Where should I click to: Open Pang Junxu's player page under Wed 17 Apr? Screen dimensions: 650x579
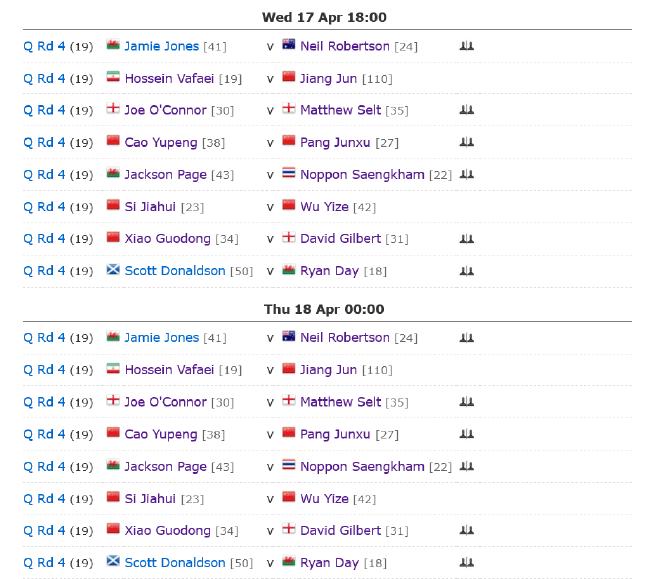[x=335, y=143]
